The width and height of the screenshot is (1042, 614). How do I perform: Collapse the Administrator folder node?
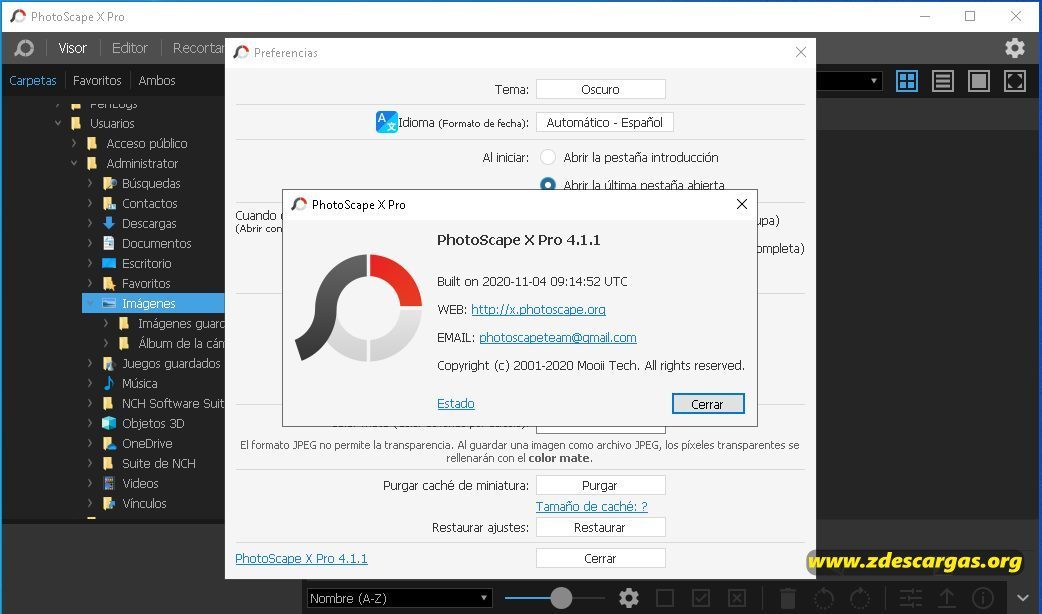point(74,163)
